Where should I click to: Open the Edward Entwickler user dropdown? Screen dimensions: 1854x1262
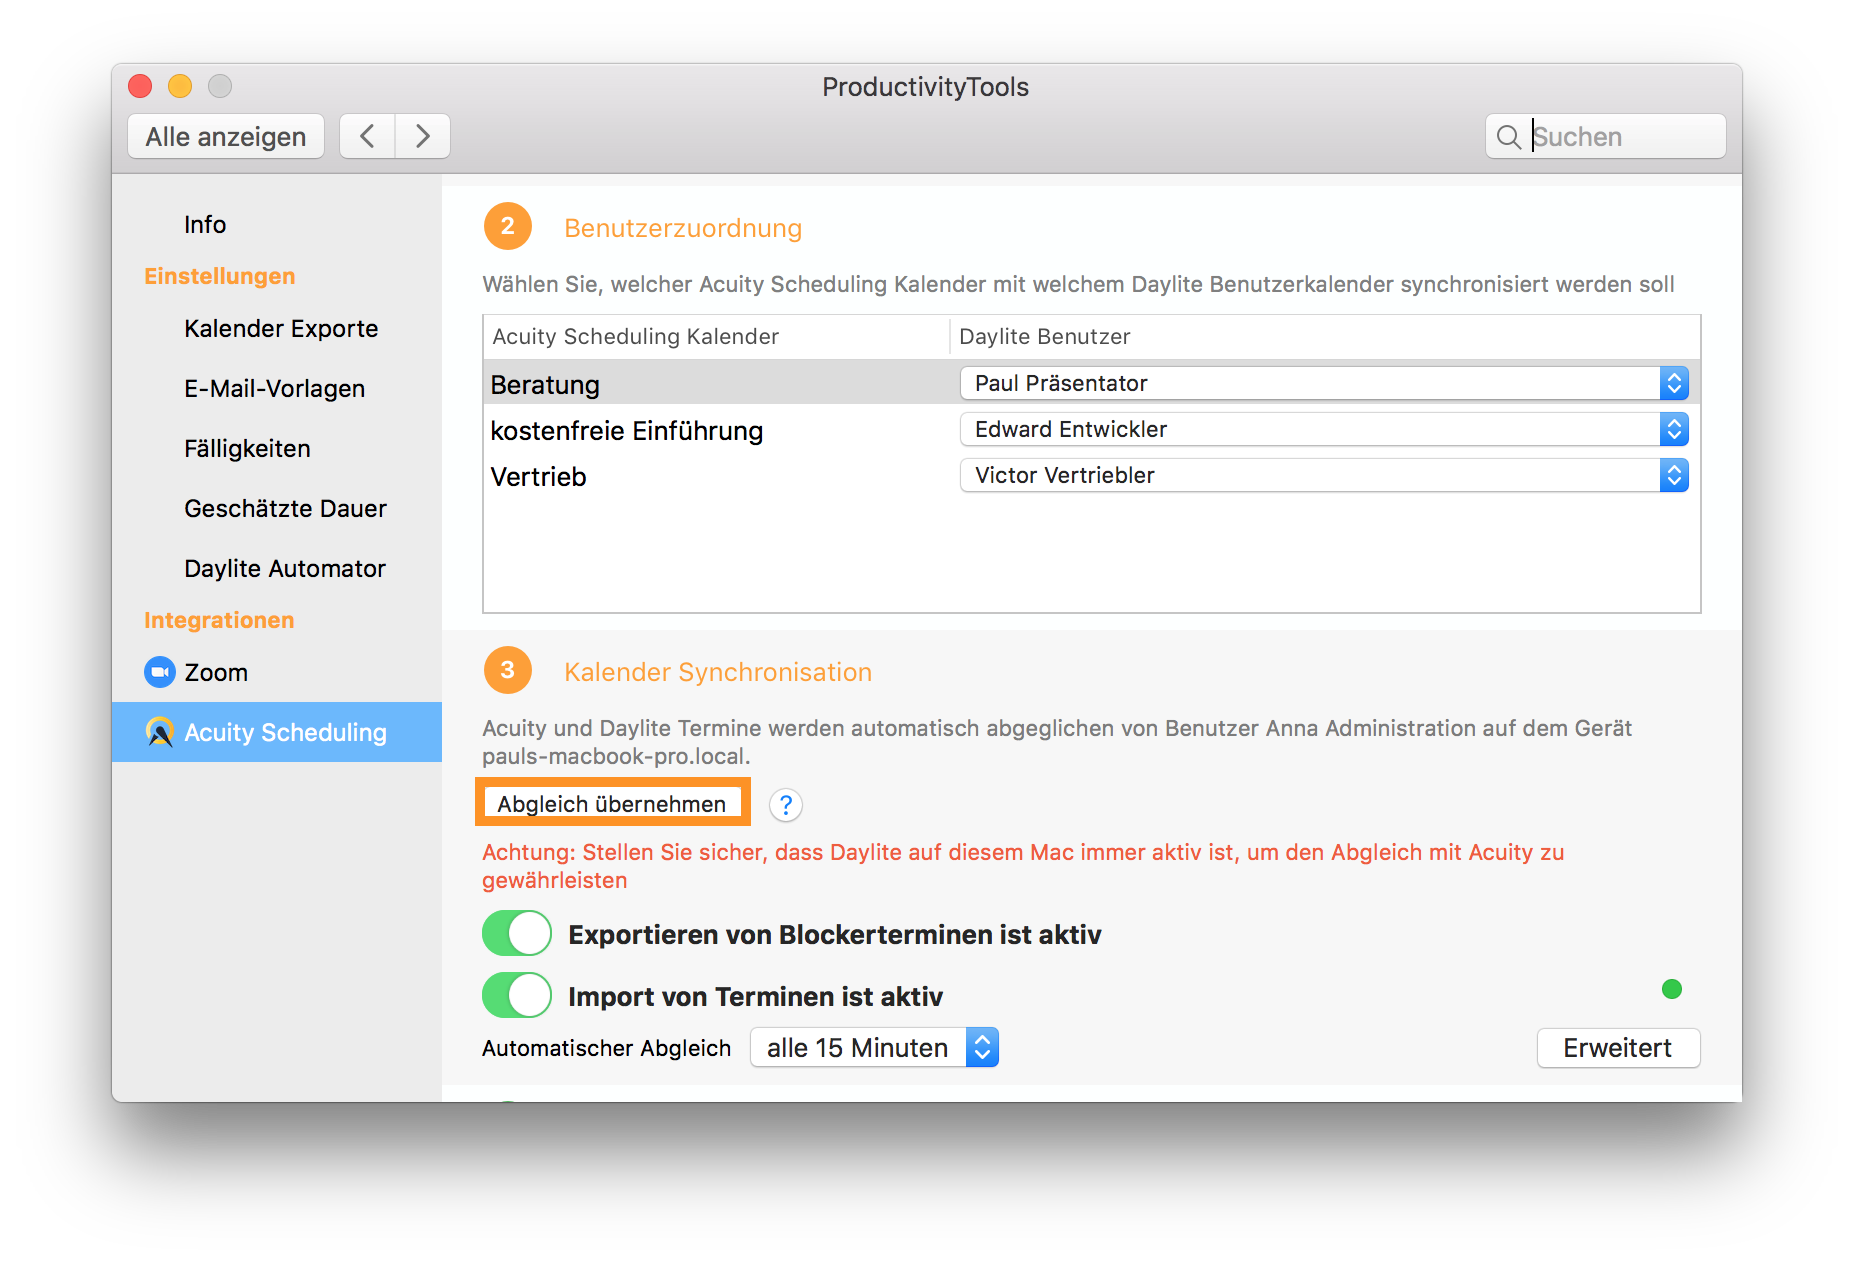[x=1324, y=429]
